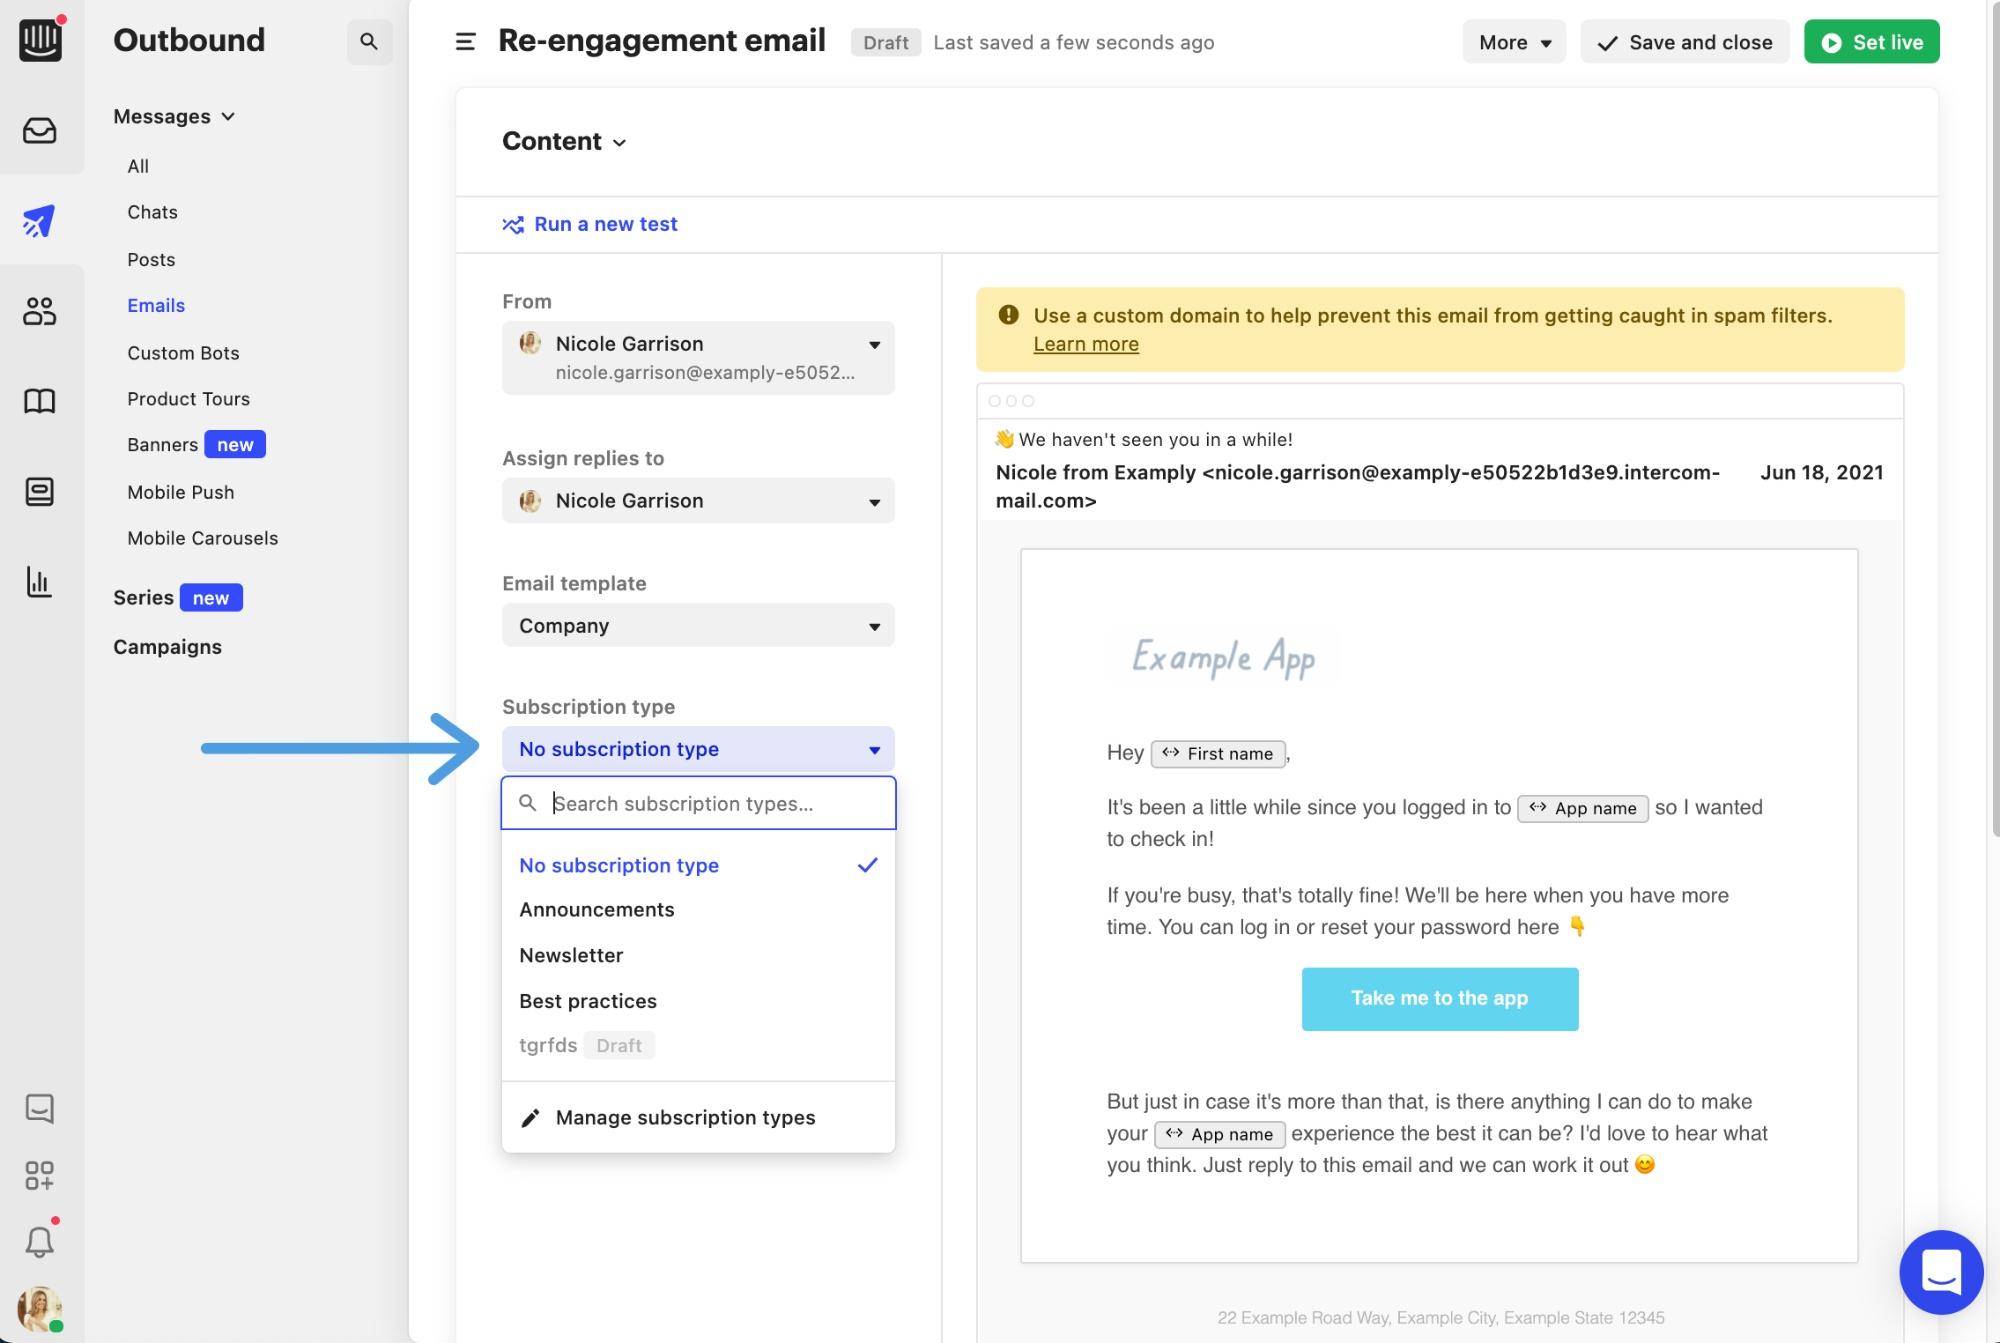This screenshot has height=1343, width=2000.
Task: Open the Intercom logo home icon
Action: pos(40,40)
